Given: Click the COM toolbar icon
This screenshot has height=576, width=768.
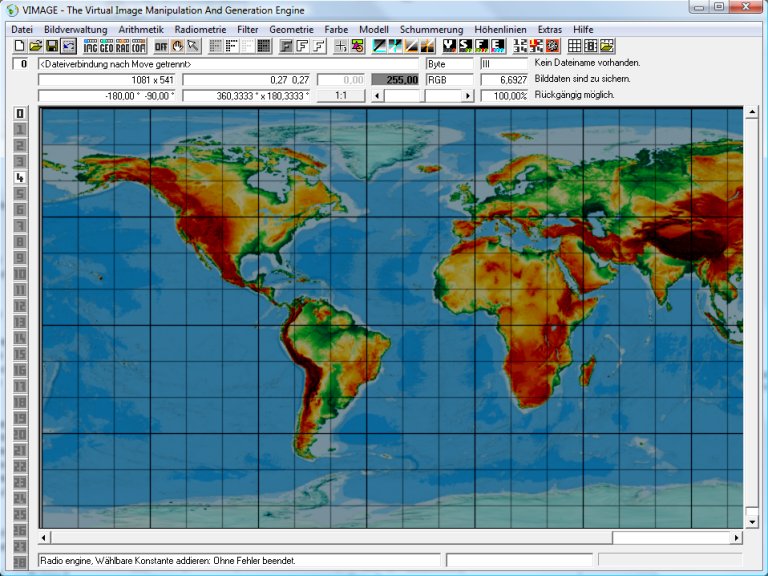Looking at the screenshot, I should [138, 46].
